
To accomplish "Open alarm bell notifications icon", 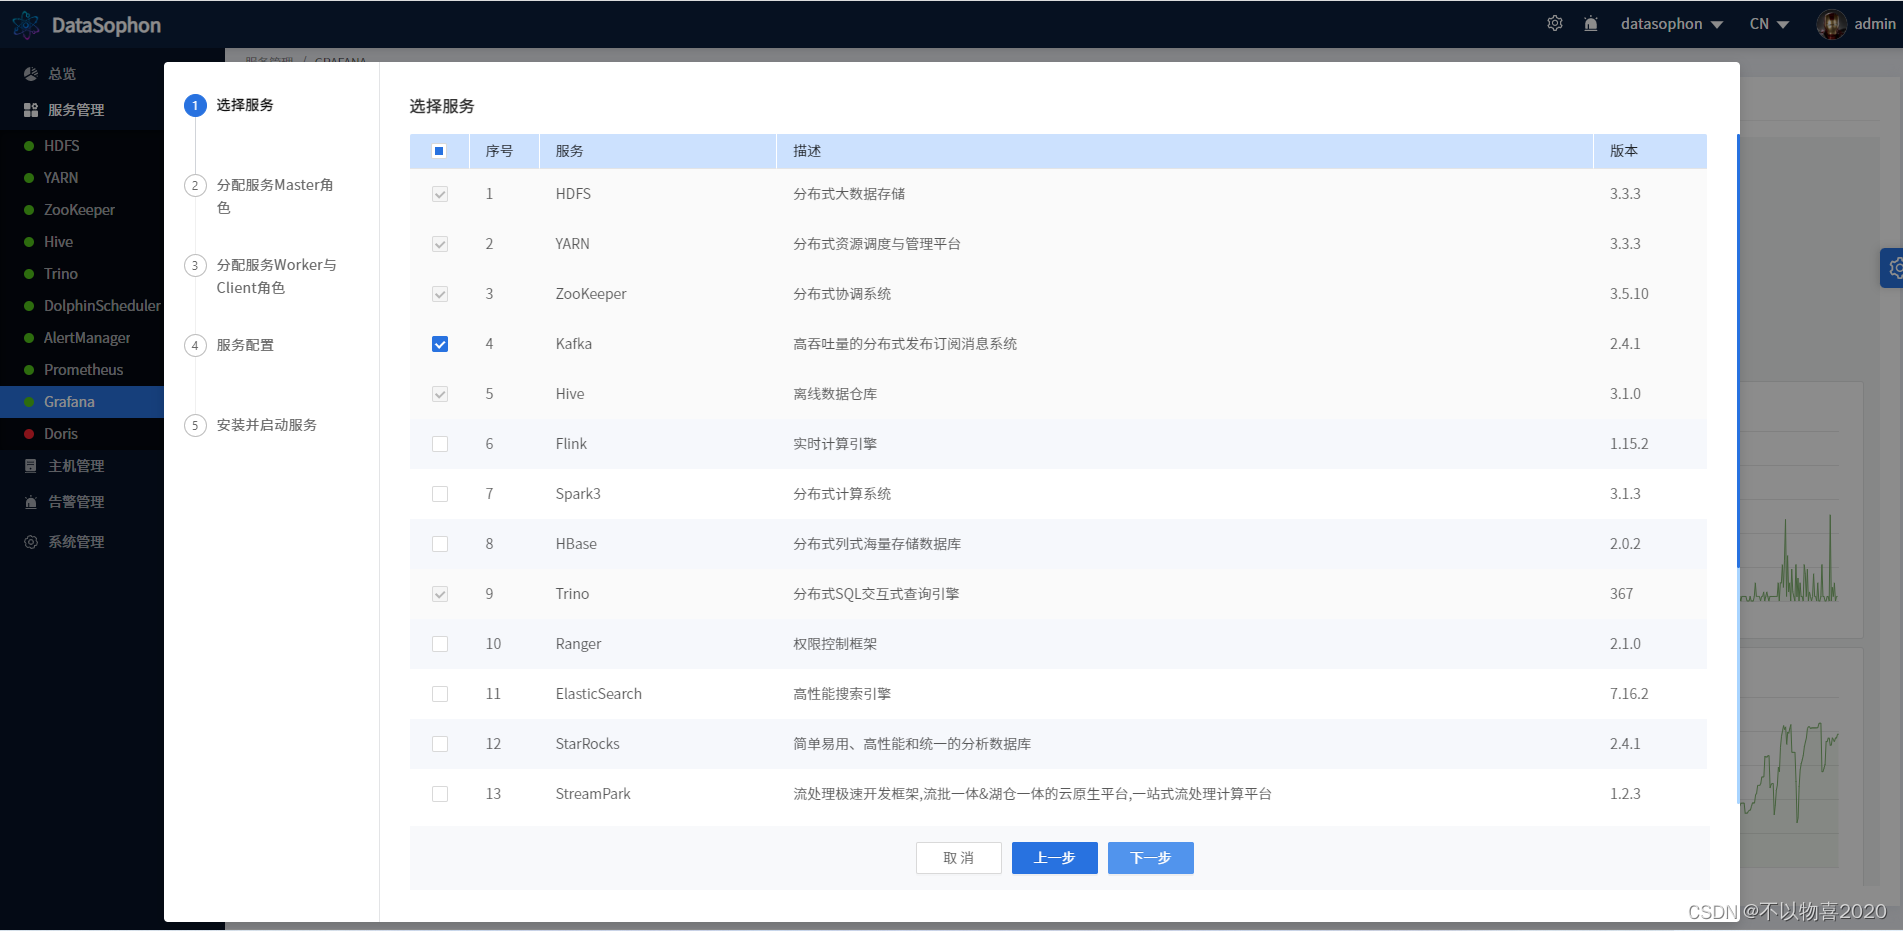I will [1591, 23].
